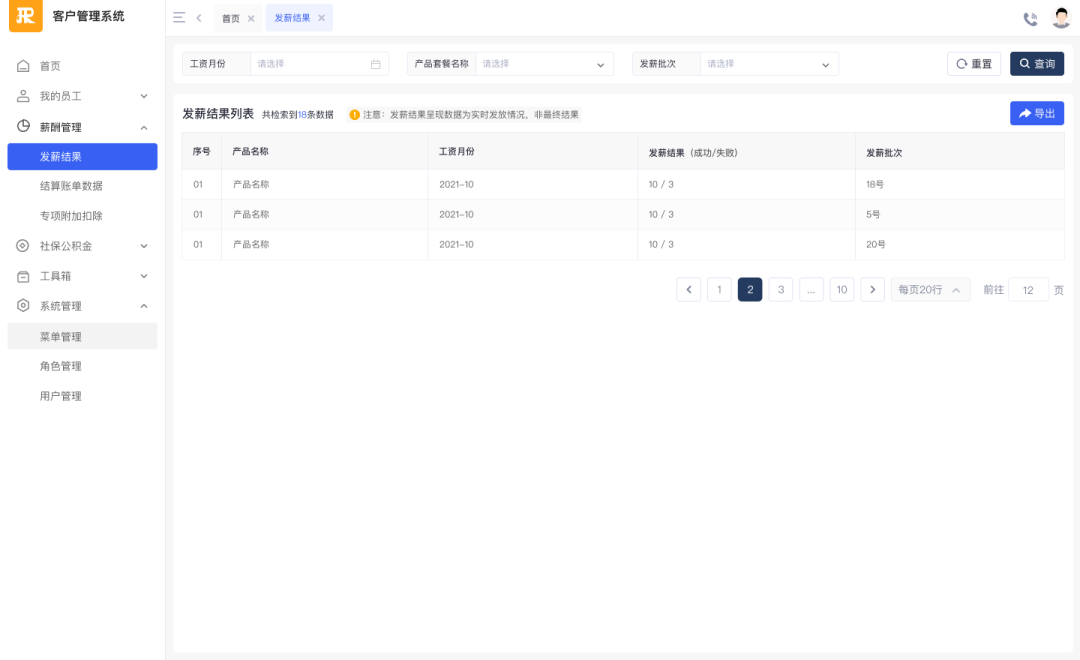Click the 前往 page number input field
This screenshot has height=660, width=1080.
[x=1028, y=289]
